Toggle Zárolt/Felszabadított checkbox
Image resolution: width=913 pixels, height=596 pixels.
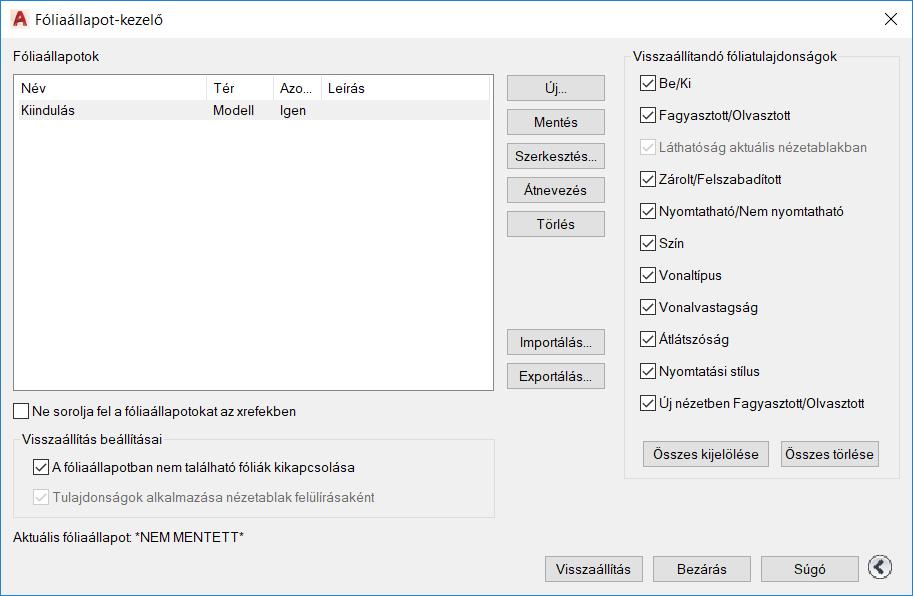(647, 179)
